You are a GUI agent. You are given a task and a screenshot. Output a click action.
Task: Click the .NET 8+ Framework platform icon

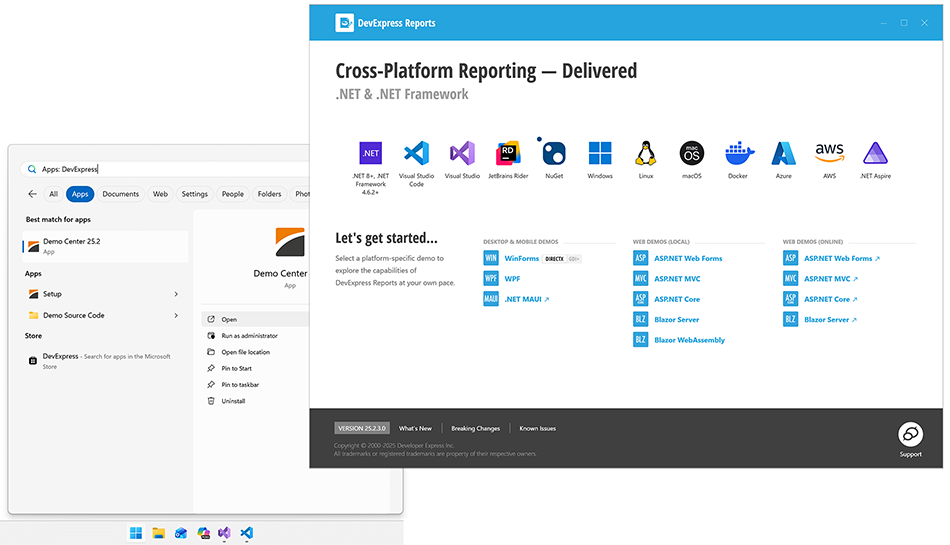click(370, 153)
